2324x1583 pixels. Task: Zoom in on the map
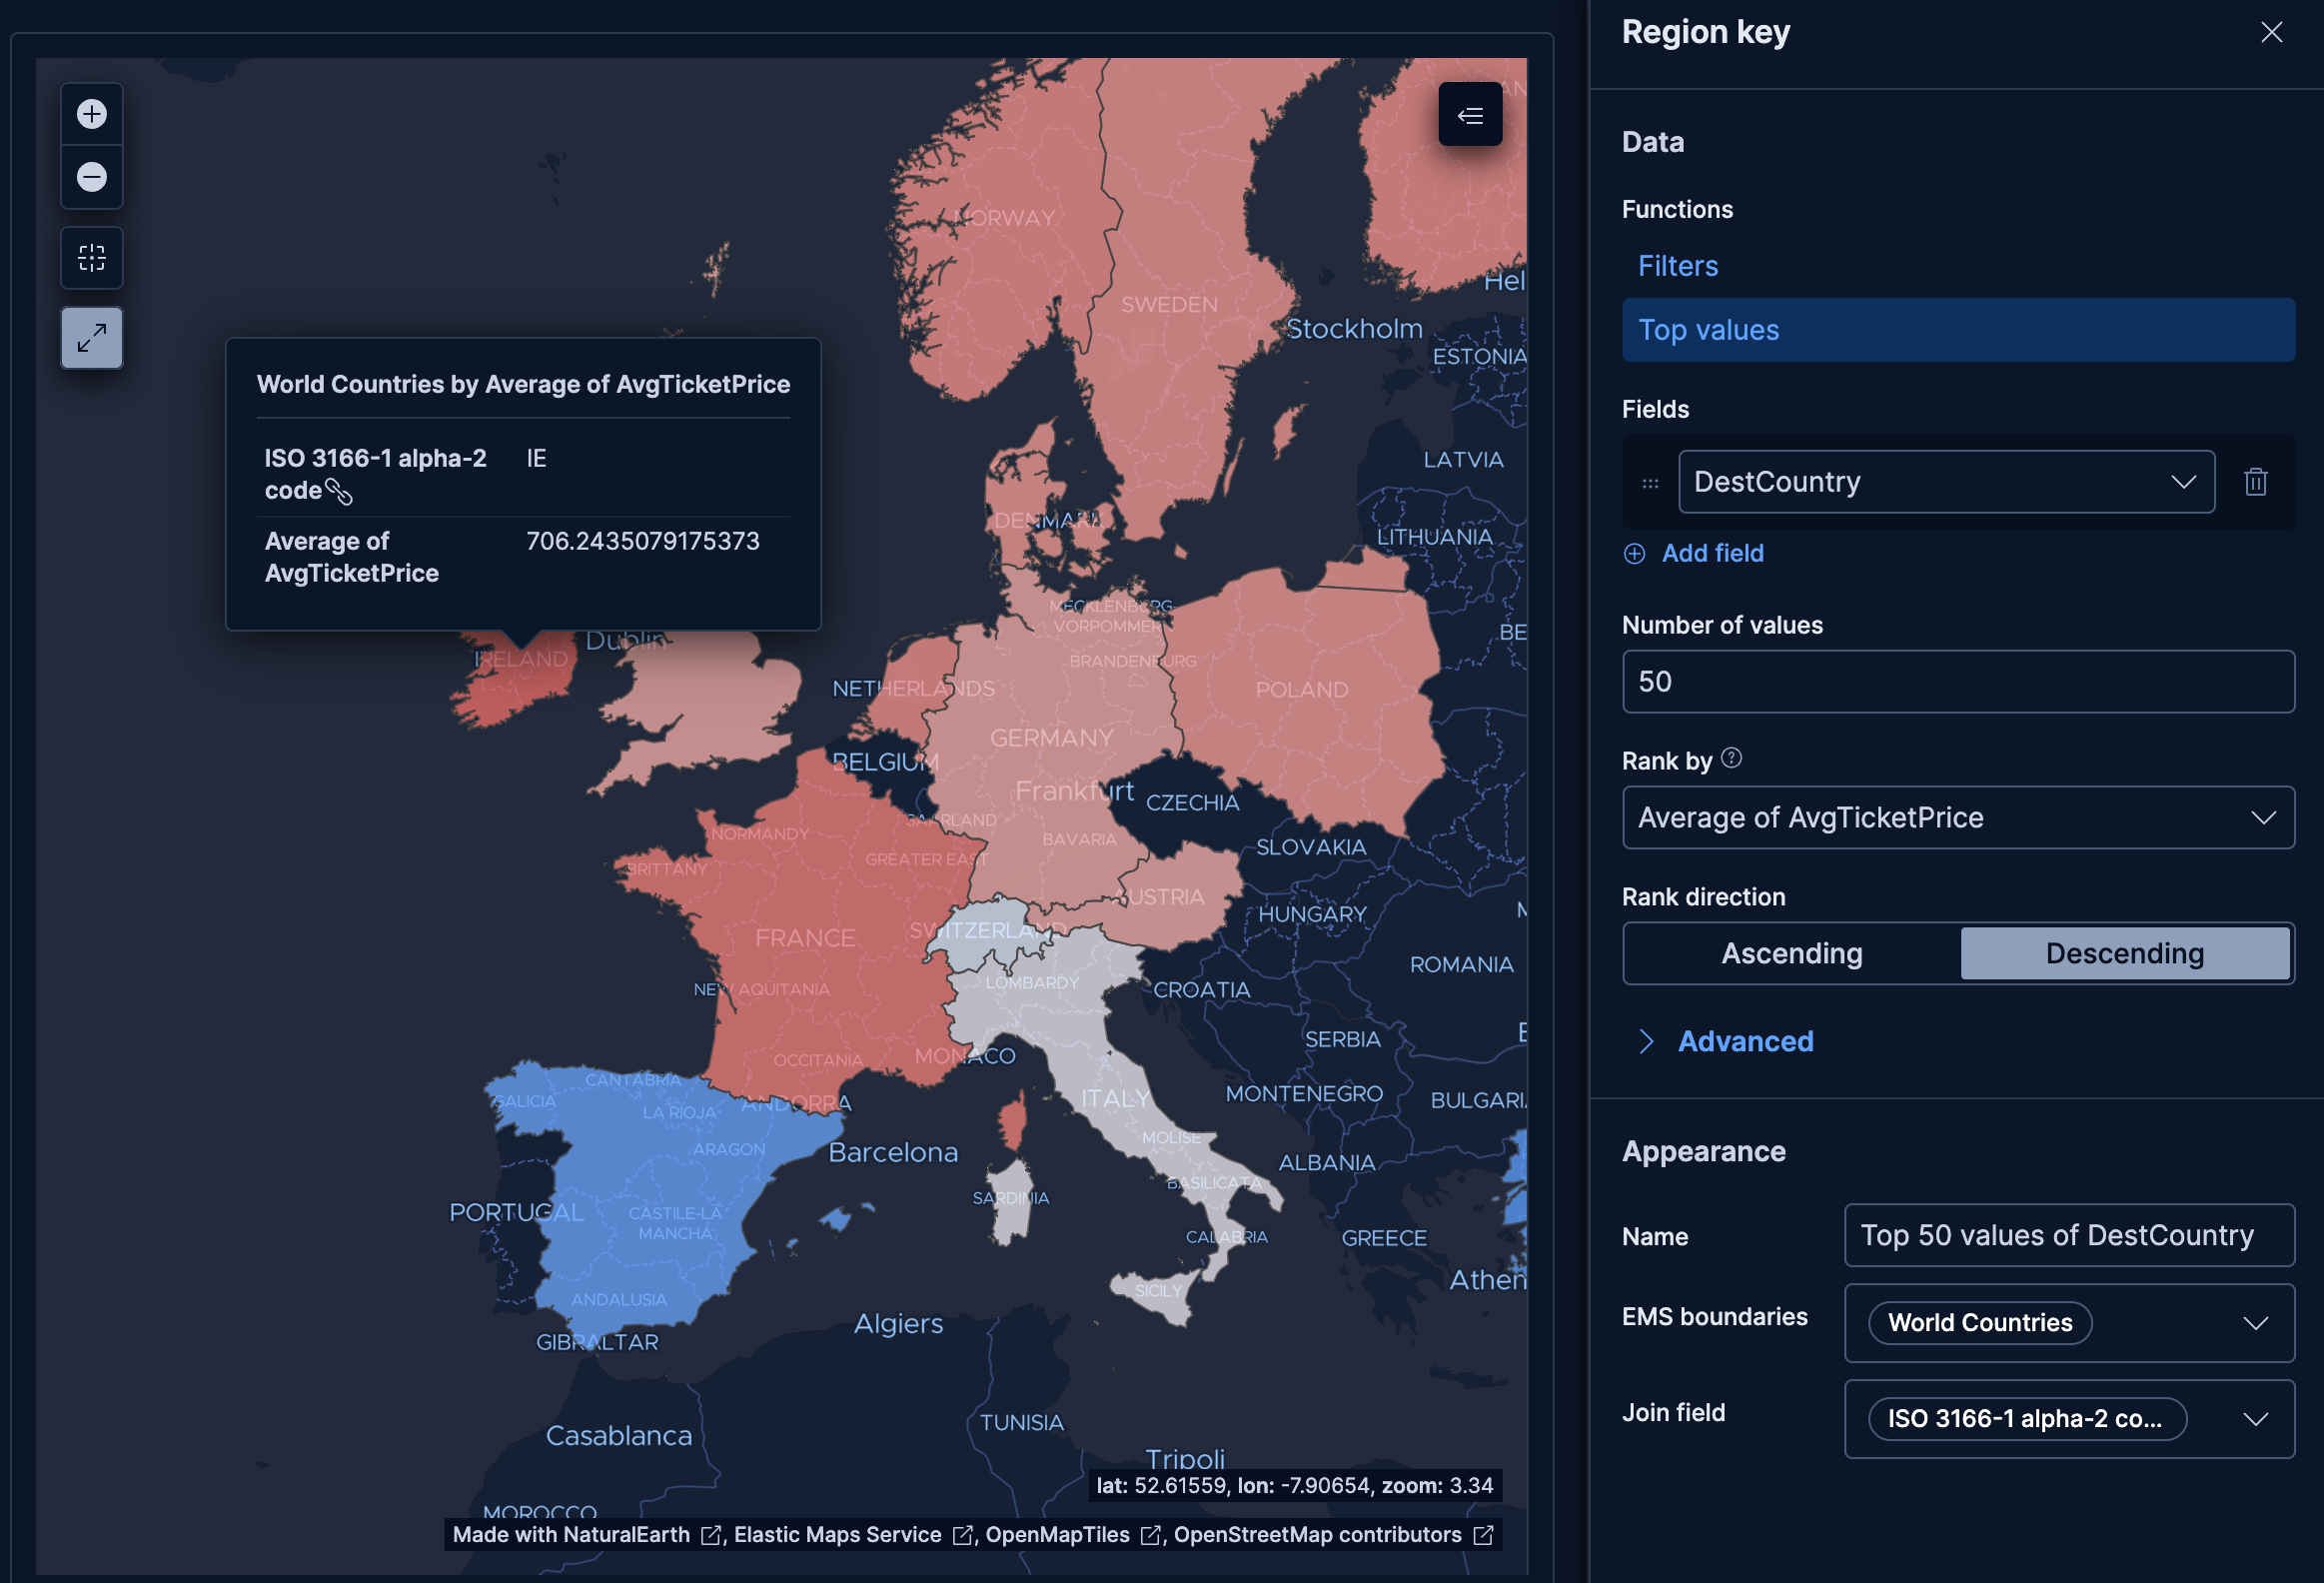(91, 113)
